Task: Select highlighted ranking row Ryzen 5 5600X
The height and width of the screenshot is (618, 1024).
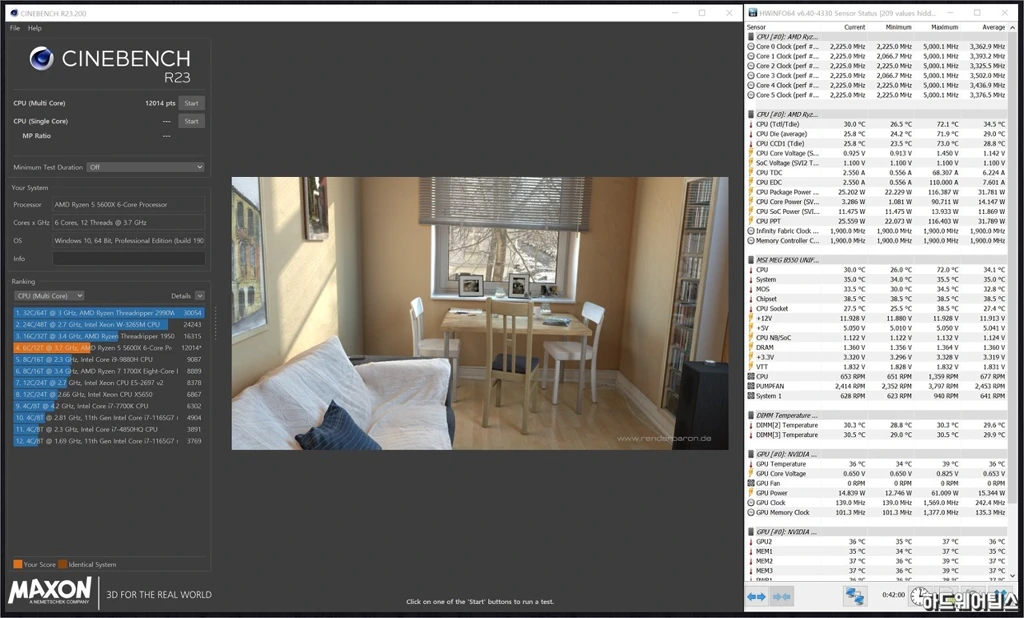Action: tap(108, 348)
